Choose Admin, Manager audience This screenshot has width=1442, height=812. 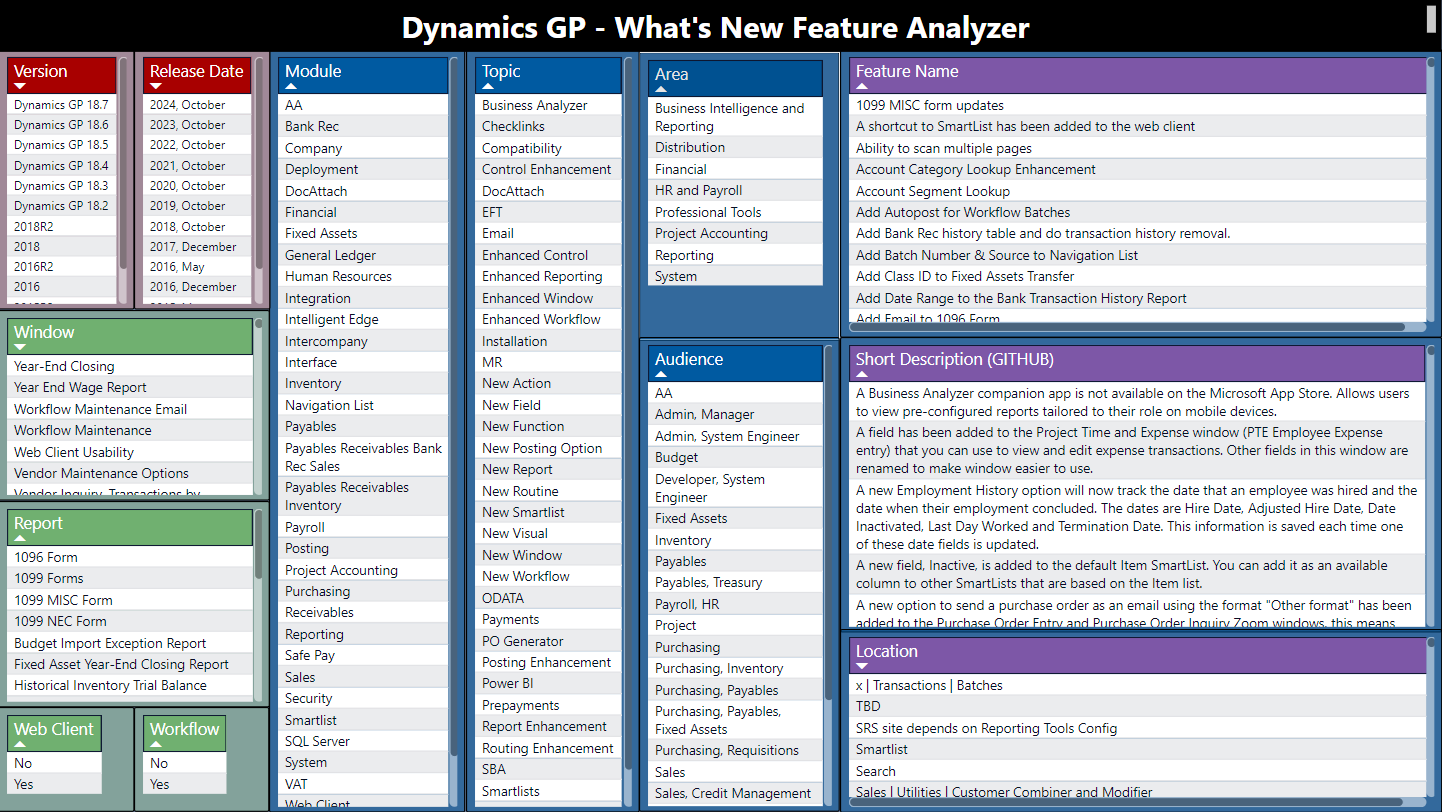pos(735,414)
